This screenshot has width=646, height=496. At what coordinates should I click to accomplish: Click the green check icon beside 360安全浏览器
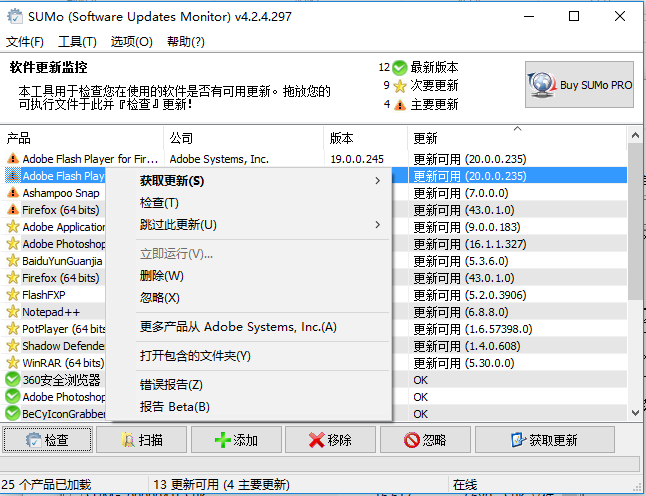coord(12,380)
